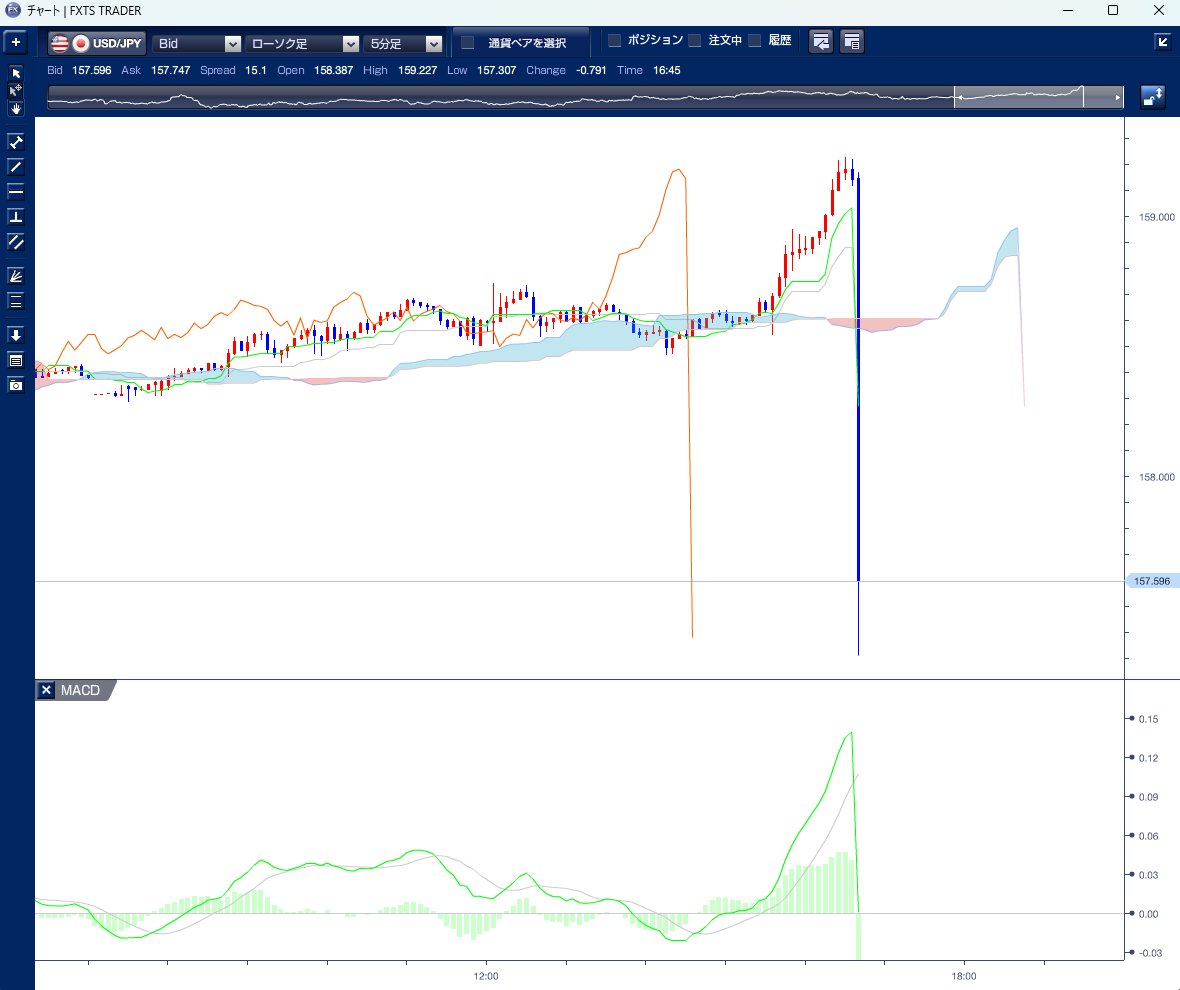This screenshot has height=990, width=1180.
Task: Select the pointer-with-crosshair move tool
Action: tap(16, 90)
